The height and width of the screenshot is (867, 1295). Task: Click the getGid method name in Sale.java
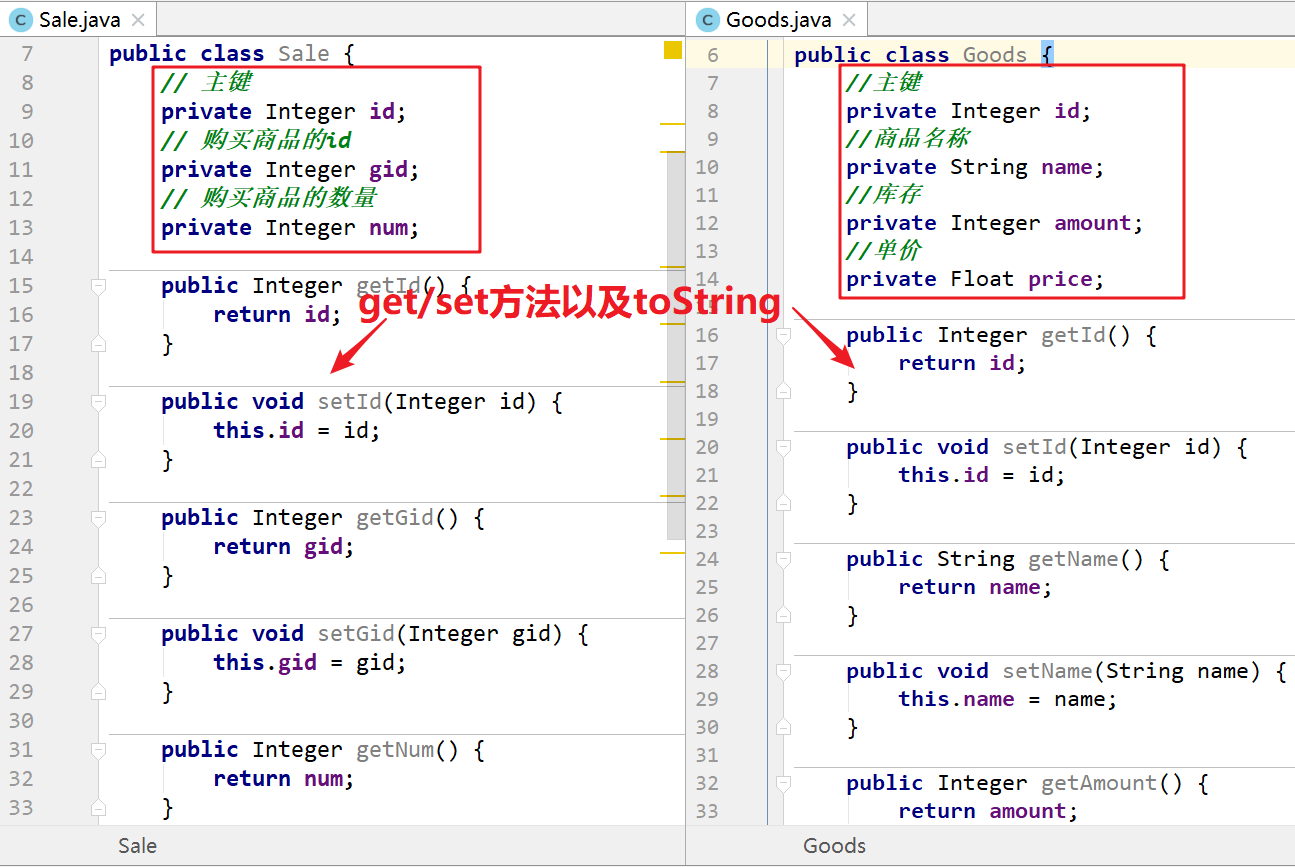point(395,518)
